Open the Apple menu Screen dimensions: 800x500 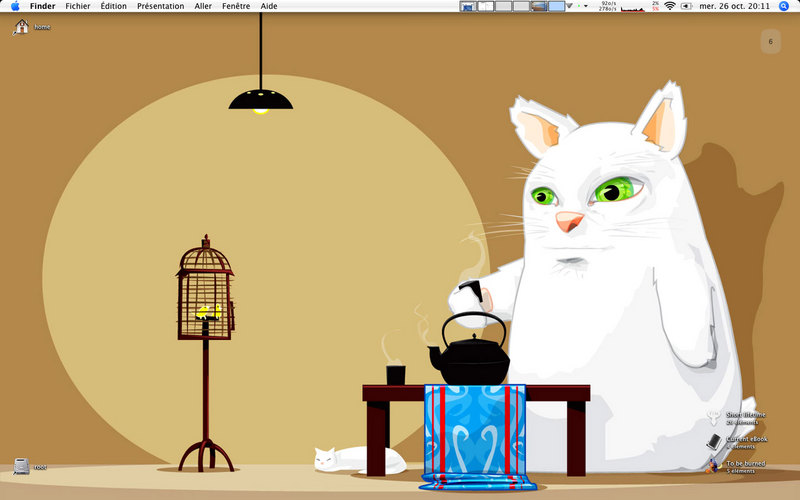coord(15,6)
